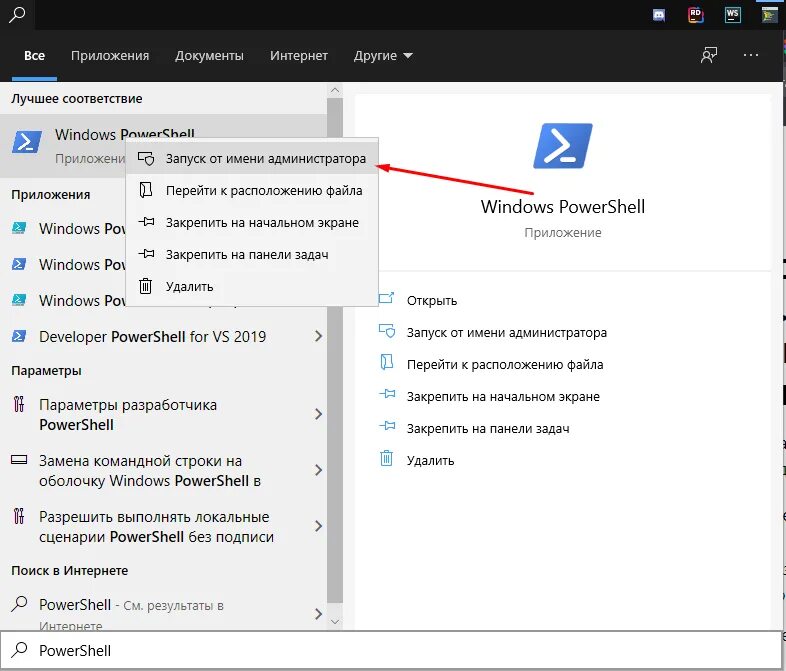Click the Параметры section header
Screen dimensions: 786x671
click(46, 371)
